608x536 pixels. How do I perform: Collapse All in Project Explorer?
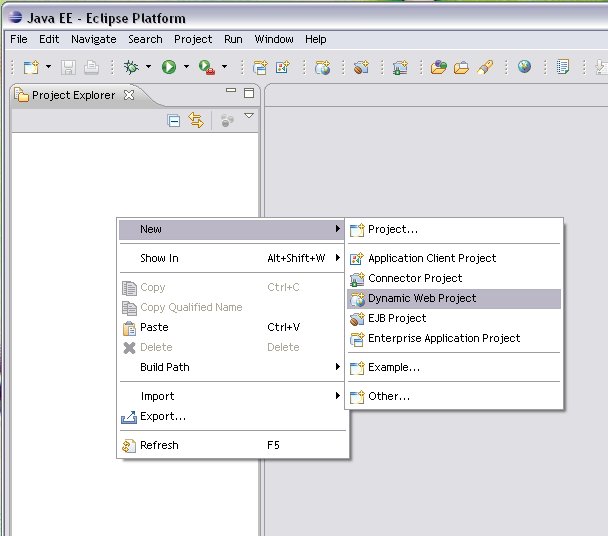(x=174, y=121)
